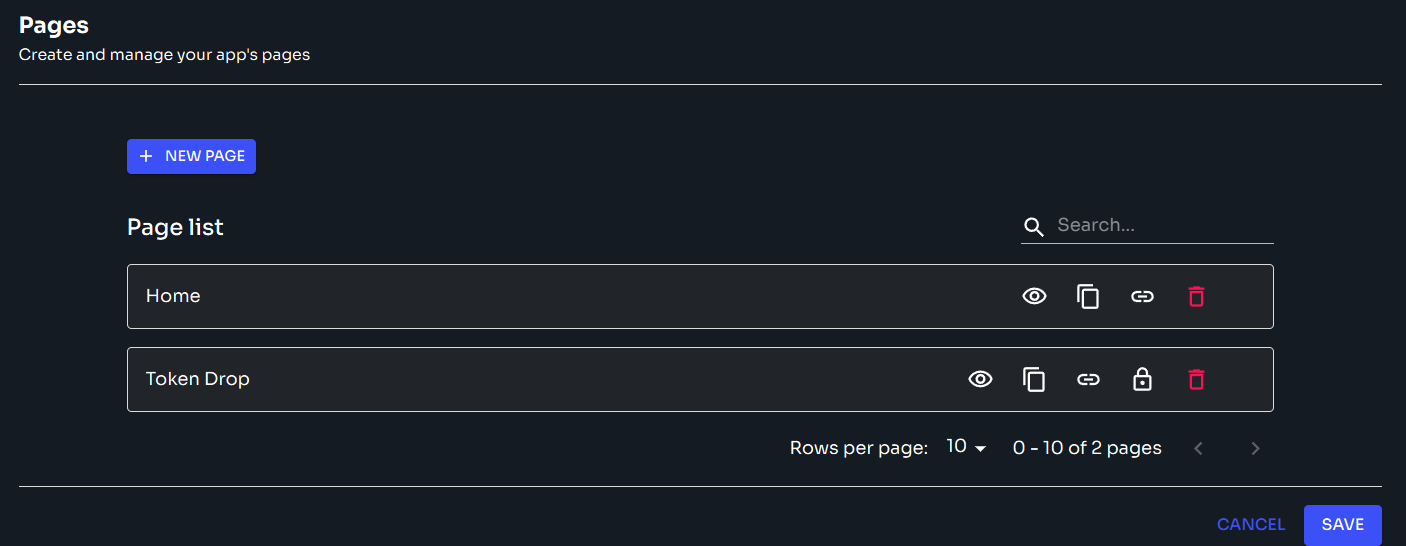Open the Rows per page dropdown
This screenshot has width=1406, height=546.
click(966, 448)
